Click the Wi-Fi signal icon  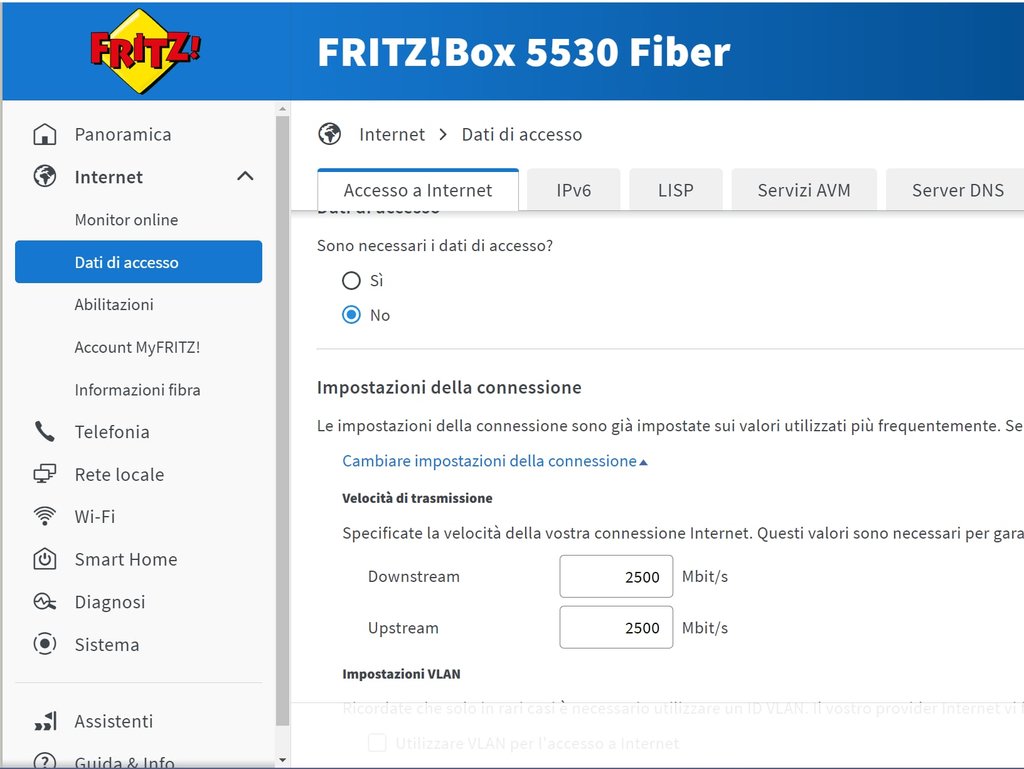pyautogui.click(x=44, y=517)
